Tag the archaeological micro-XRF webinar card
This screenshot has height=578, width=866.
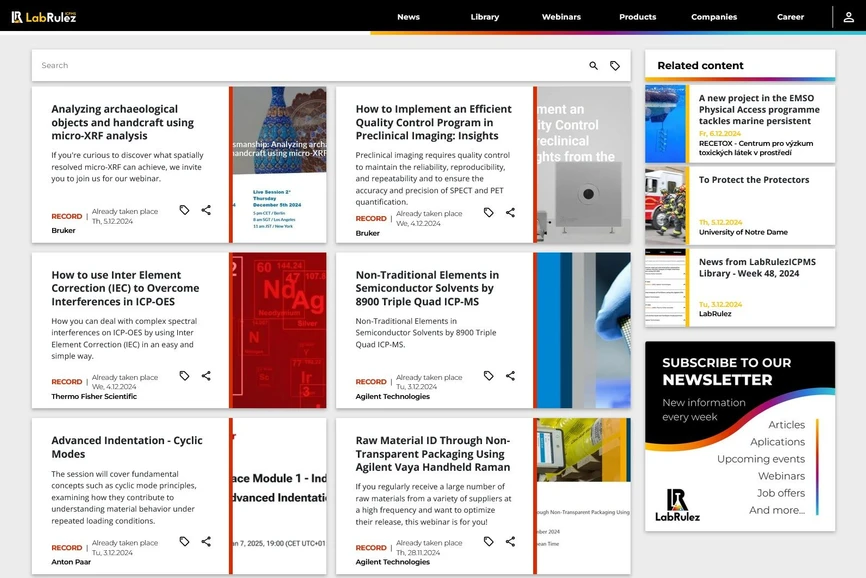click(184, 210)
